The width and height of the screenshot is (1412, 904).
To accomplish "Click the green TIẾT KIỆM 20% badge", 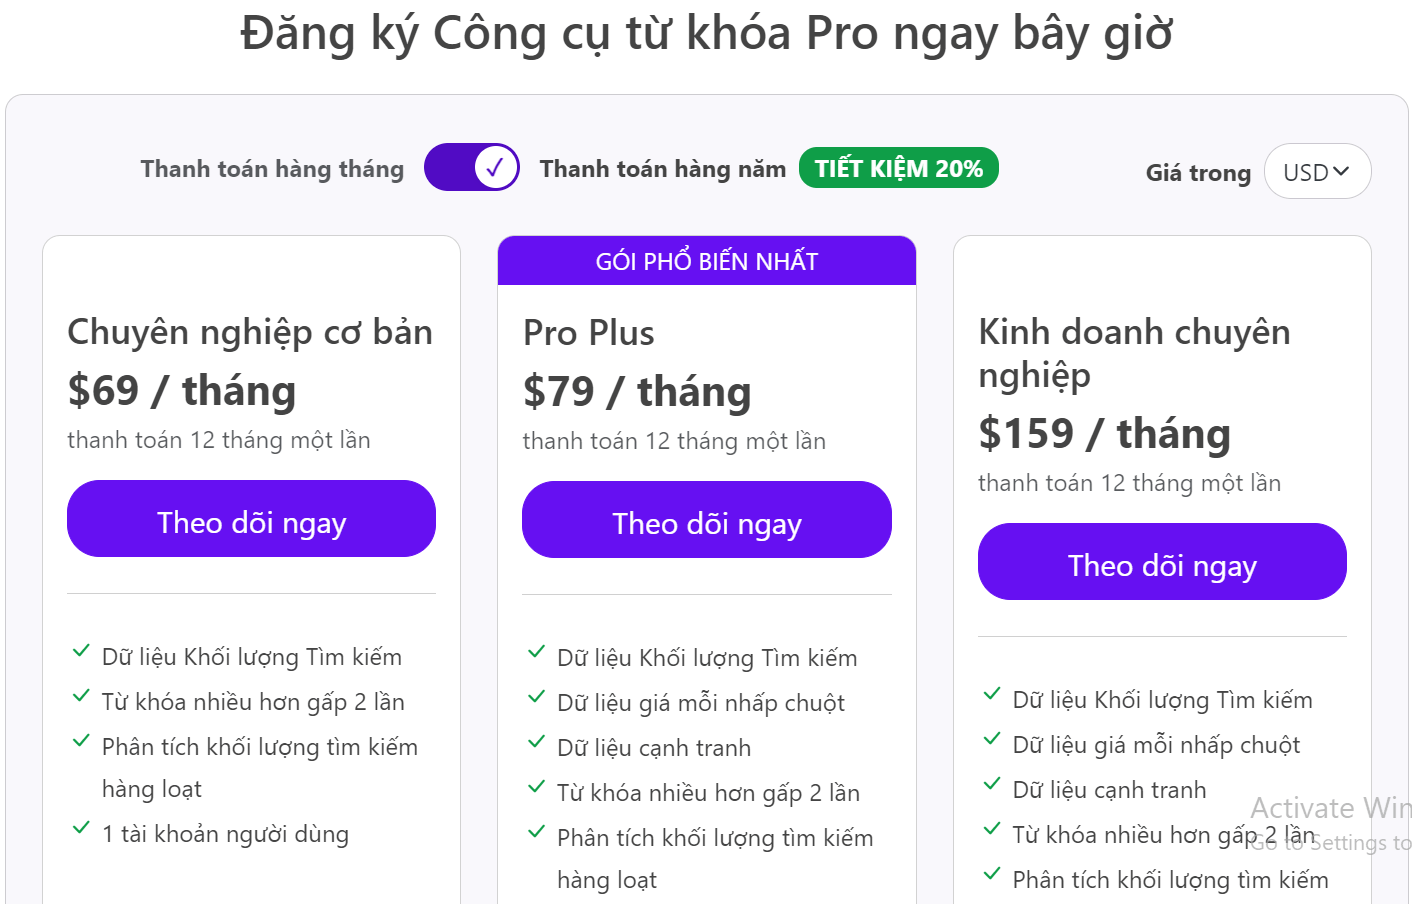I will 898,168.
